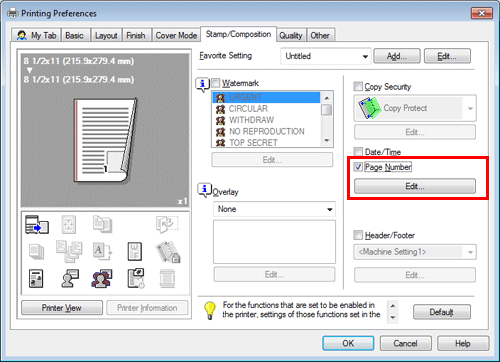This screenshot has width=500, height=362.
Task: Uncheck the Page Number checkbox
Action: pos(358,167)
